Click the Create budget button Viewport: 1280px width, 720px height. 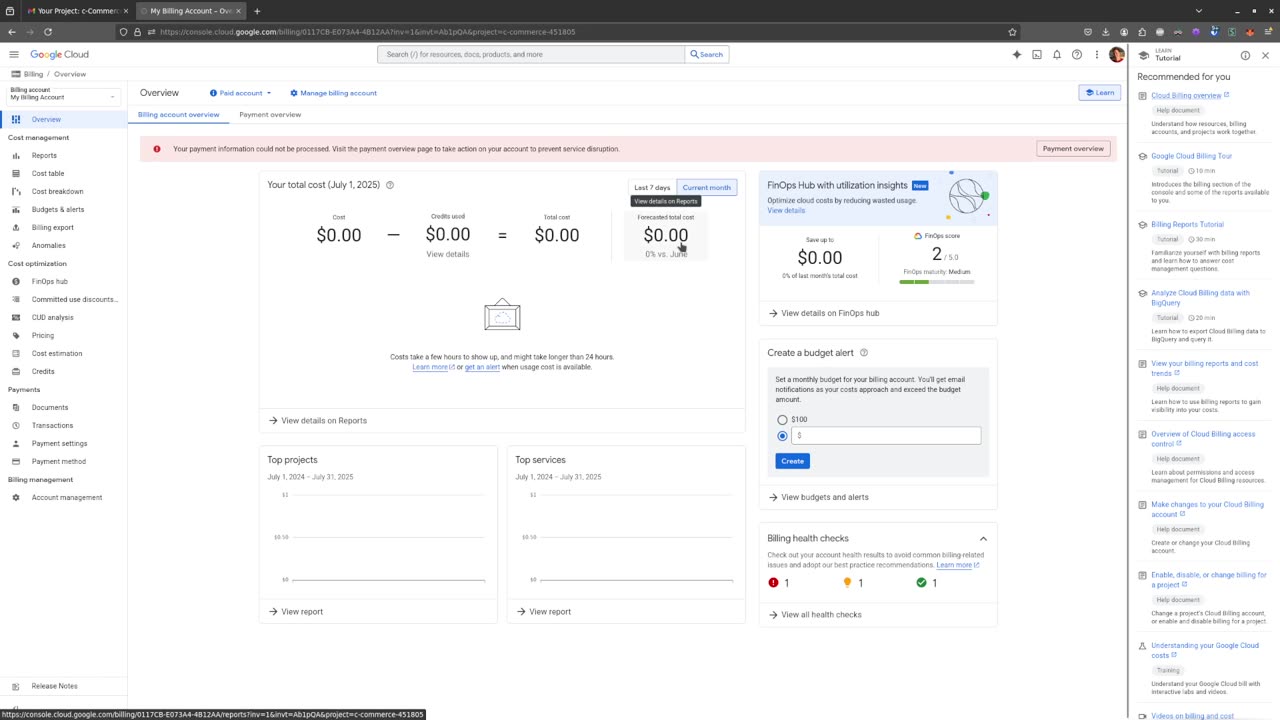792,461
